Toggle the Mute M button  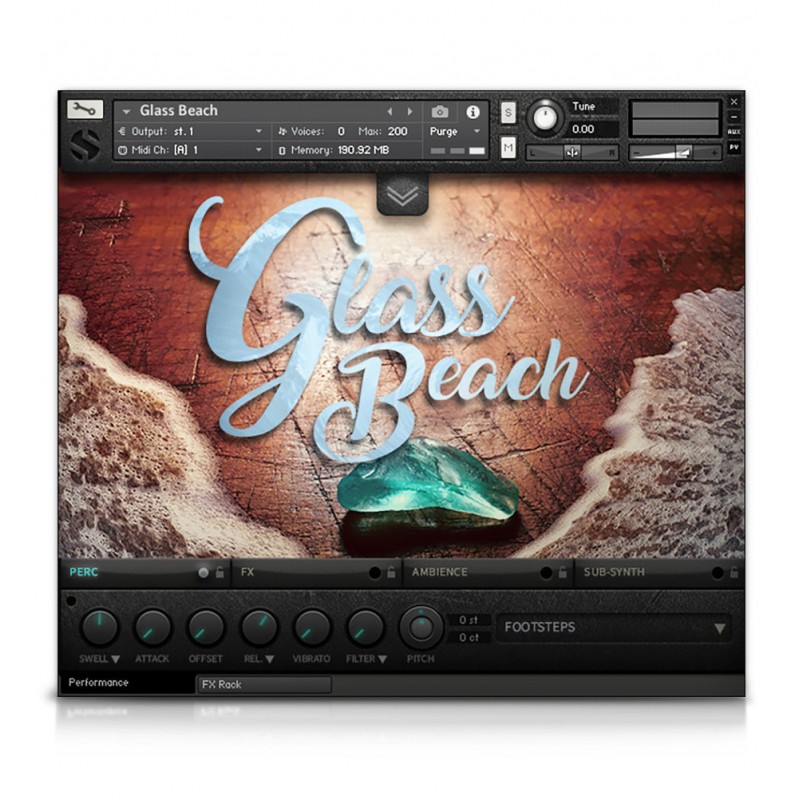point(508,148)
